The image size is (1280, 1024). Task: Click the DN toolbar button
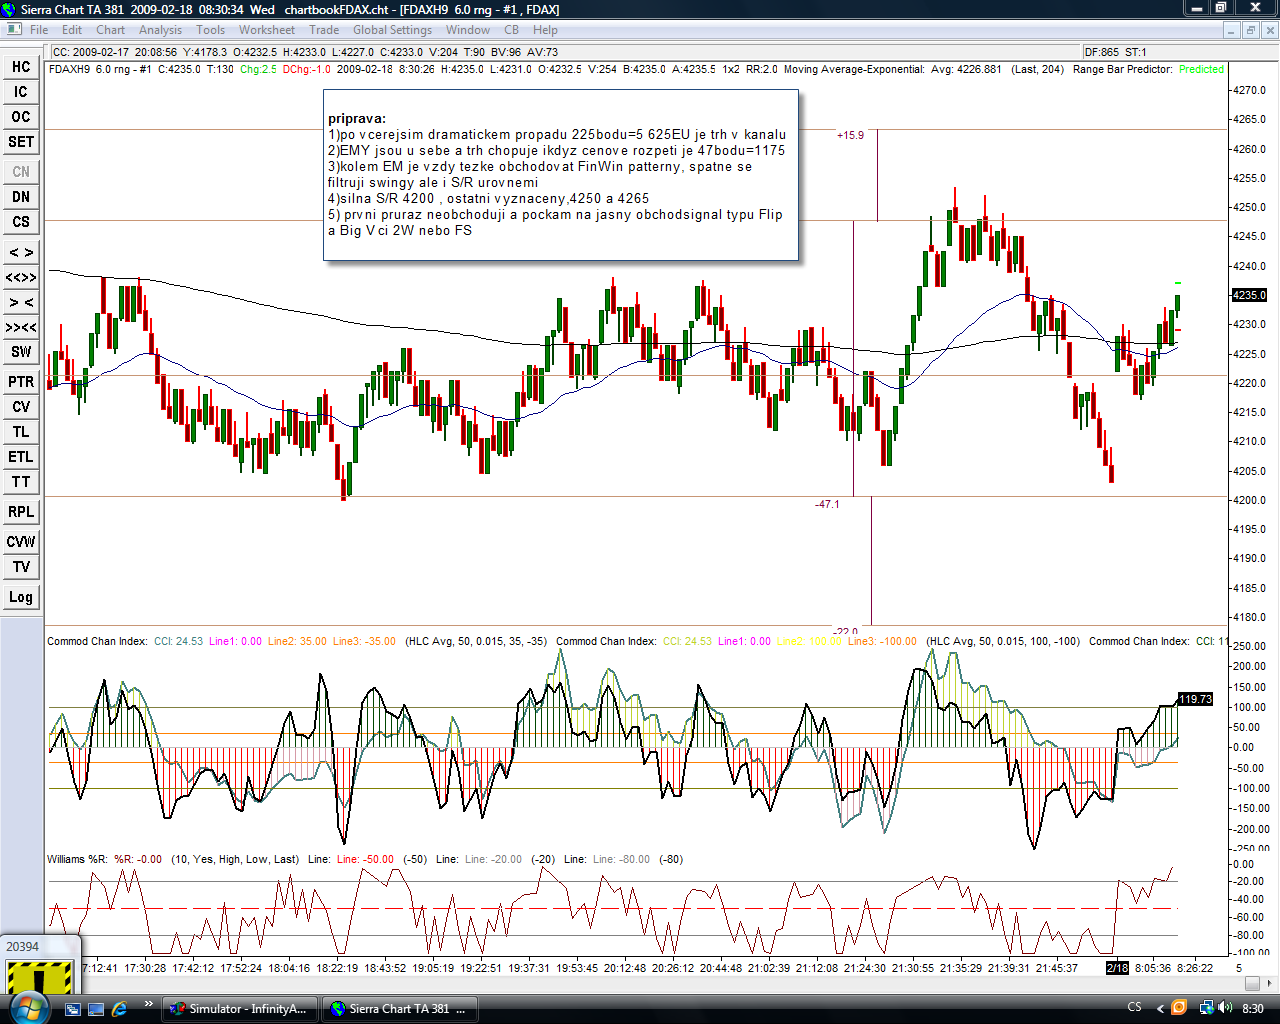coord(21,197)
